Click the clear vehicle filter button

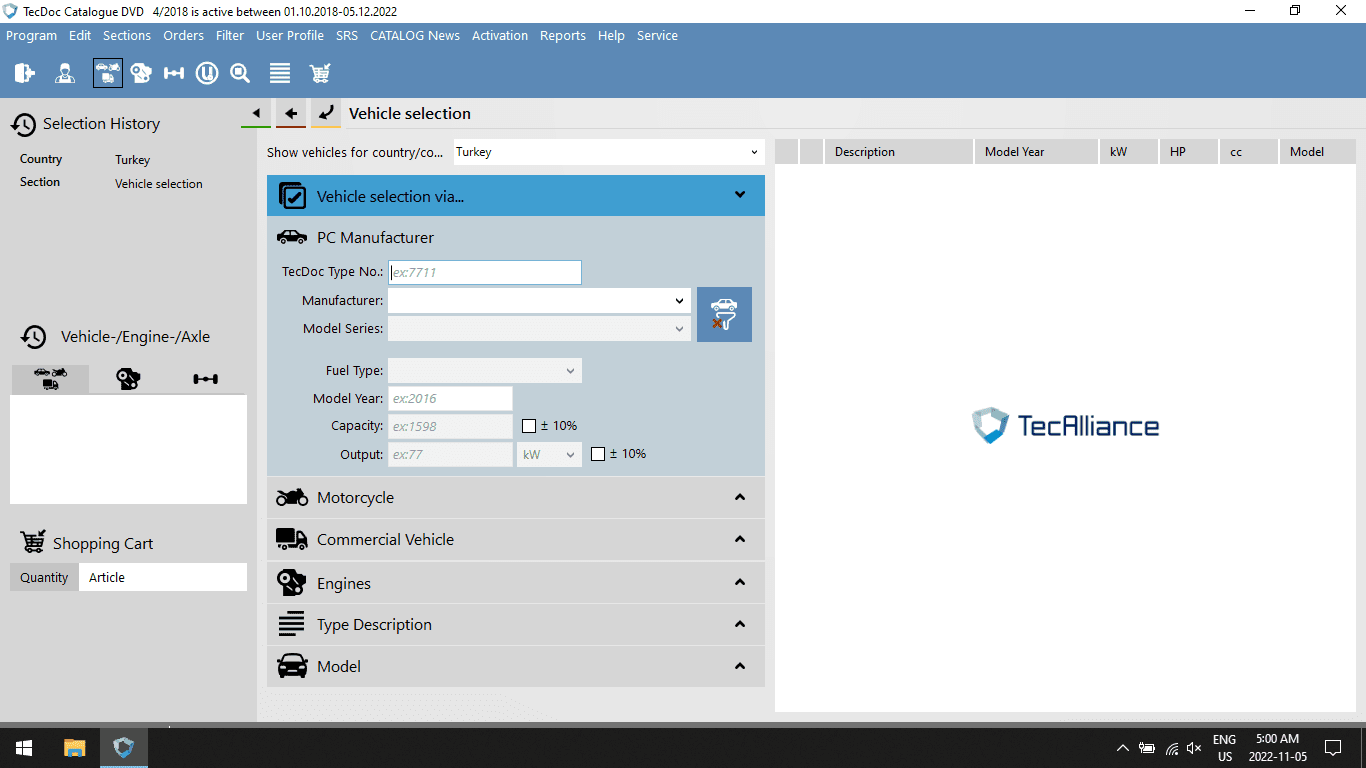click(x=724, y=314)
